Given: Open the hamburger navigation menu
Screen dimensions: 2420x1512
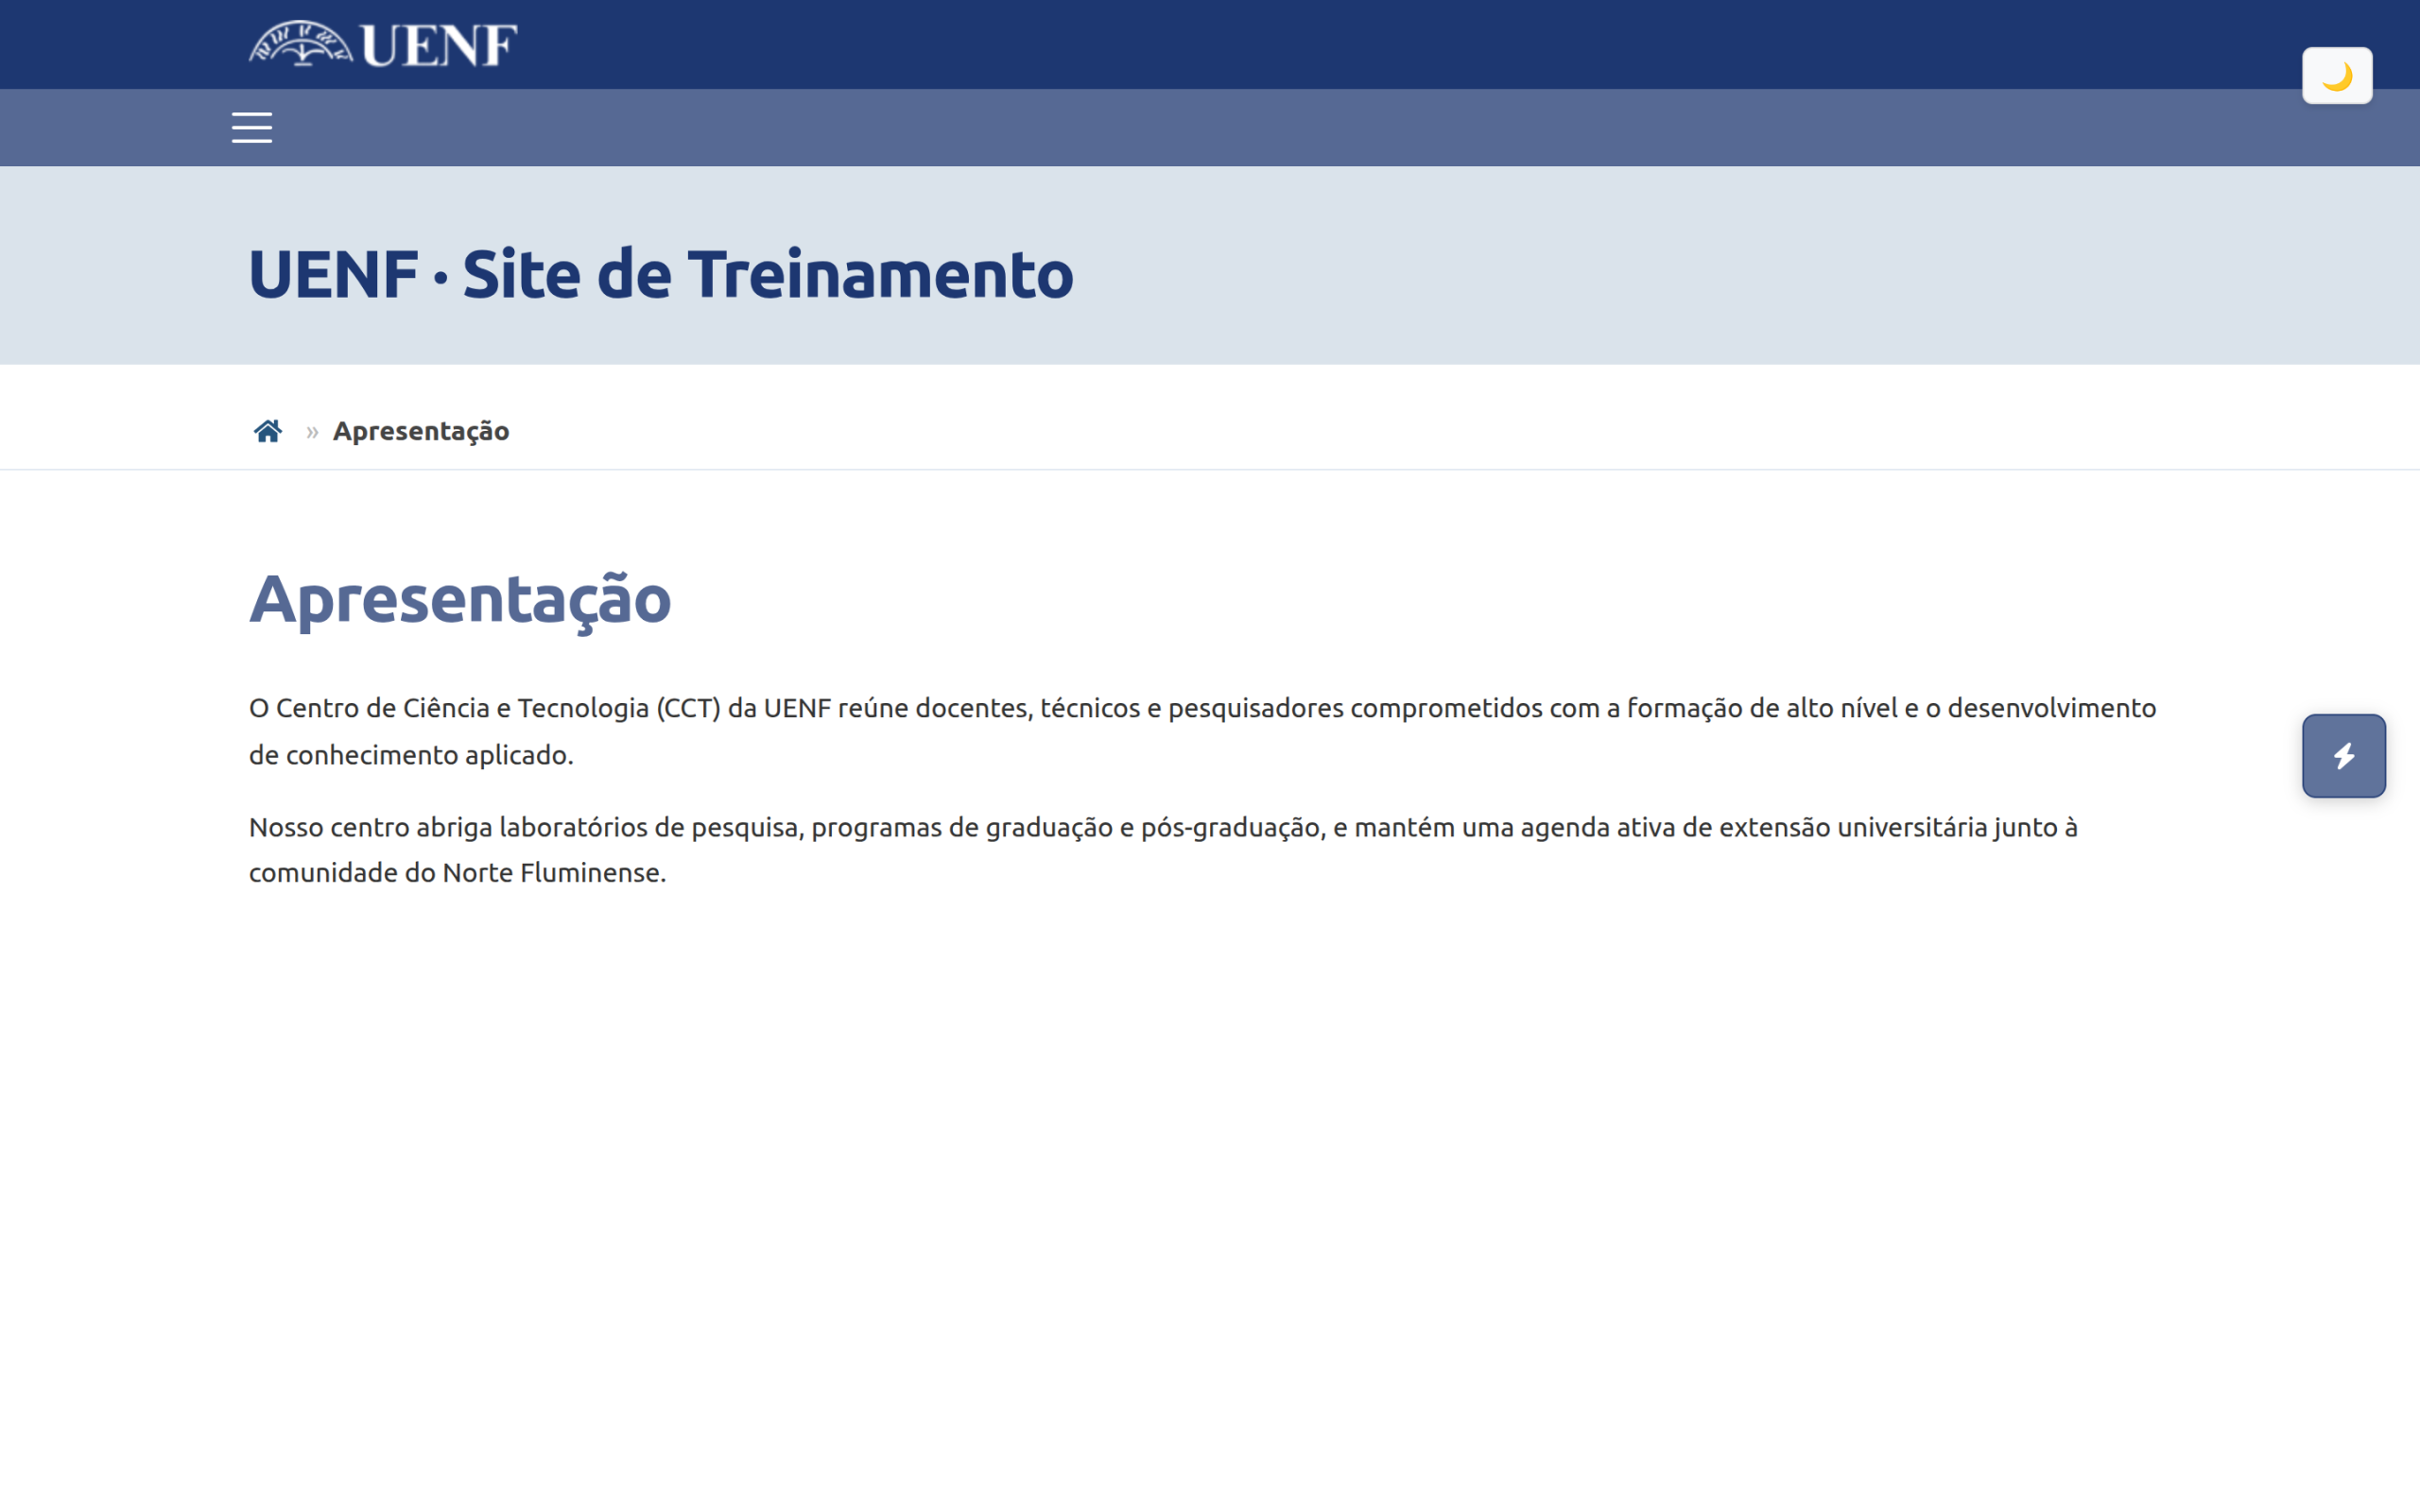Looking at the screenshot, I should (252, 128).
